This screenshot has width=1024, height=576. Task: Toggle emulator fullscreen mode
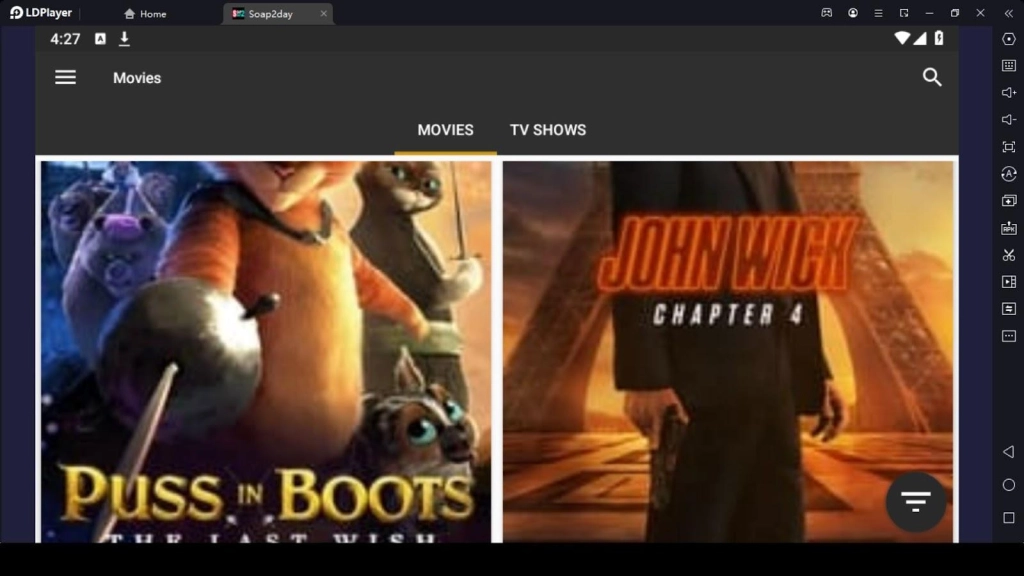[x=1008, y=147]
